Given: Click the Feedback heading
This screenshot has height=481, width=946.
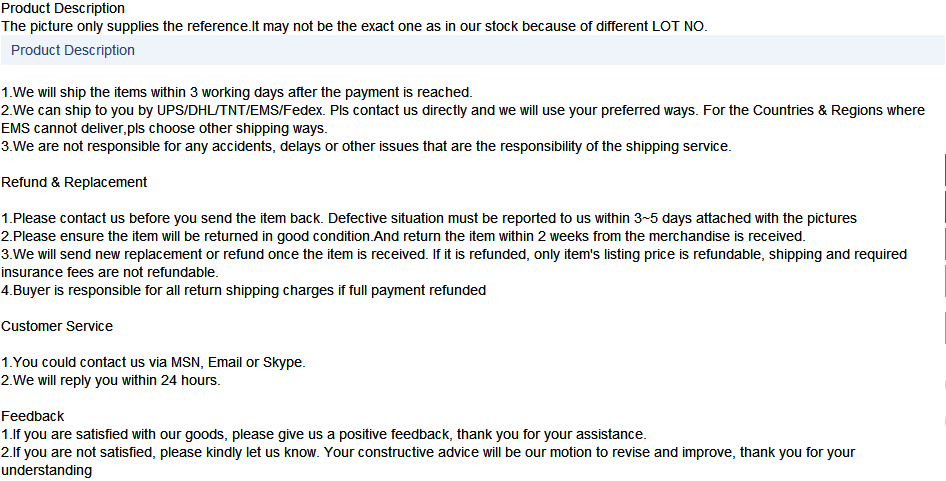Looking at the screenshot, I should click(33, 416).
